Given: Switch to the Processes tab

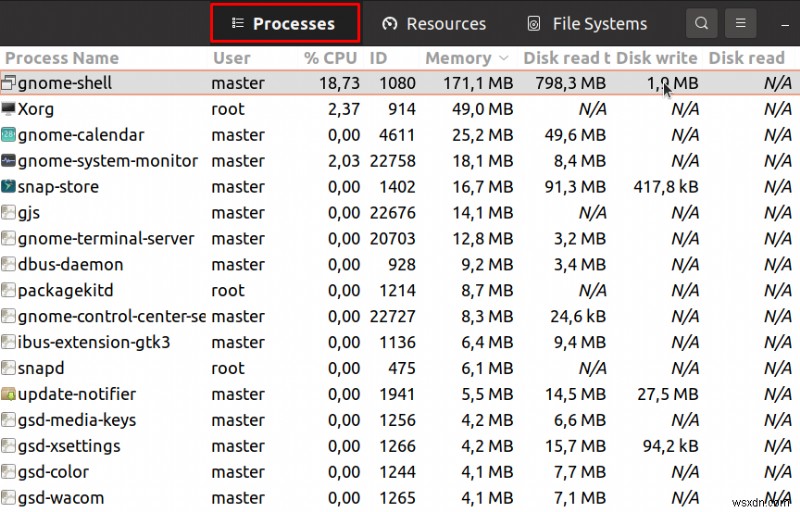Looking at the screenshot, I should (285, 23).
